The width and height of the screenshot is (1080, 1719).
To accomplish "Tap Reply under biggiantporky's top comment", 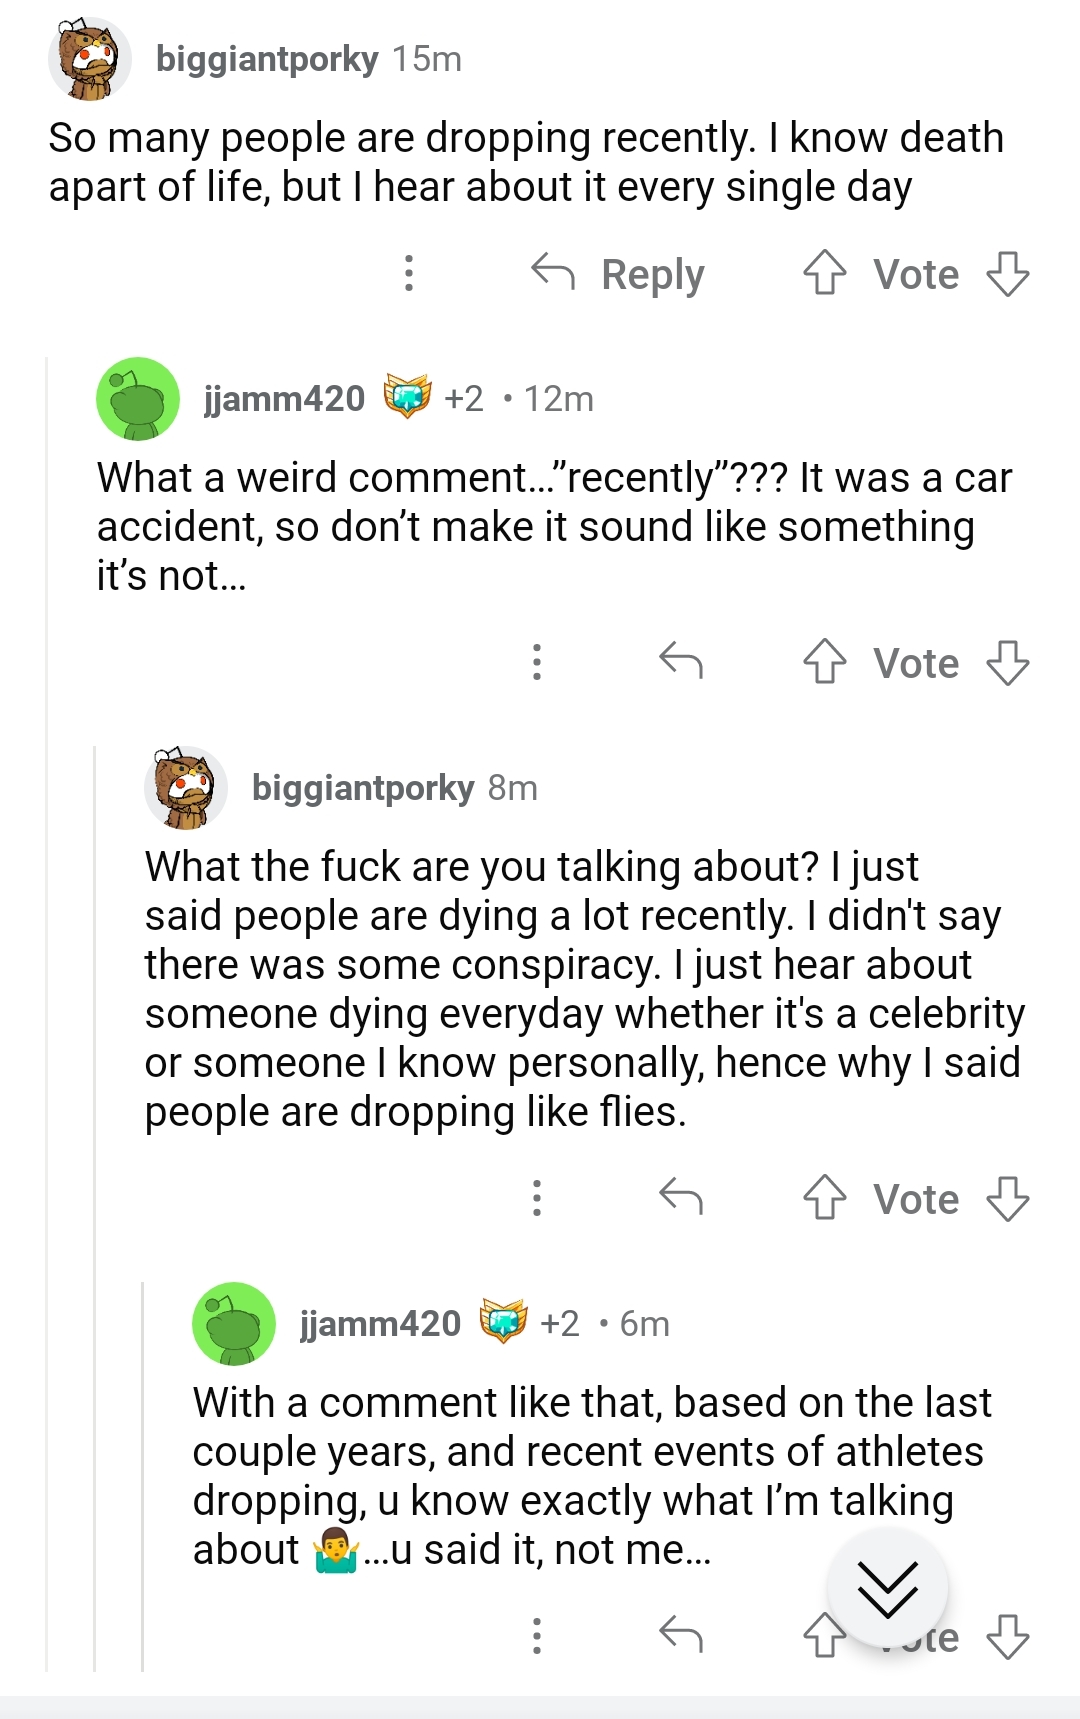I will 618,274.
